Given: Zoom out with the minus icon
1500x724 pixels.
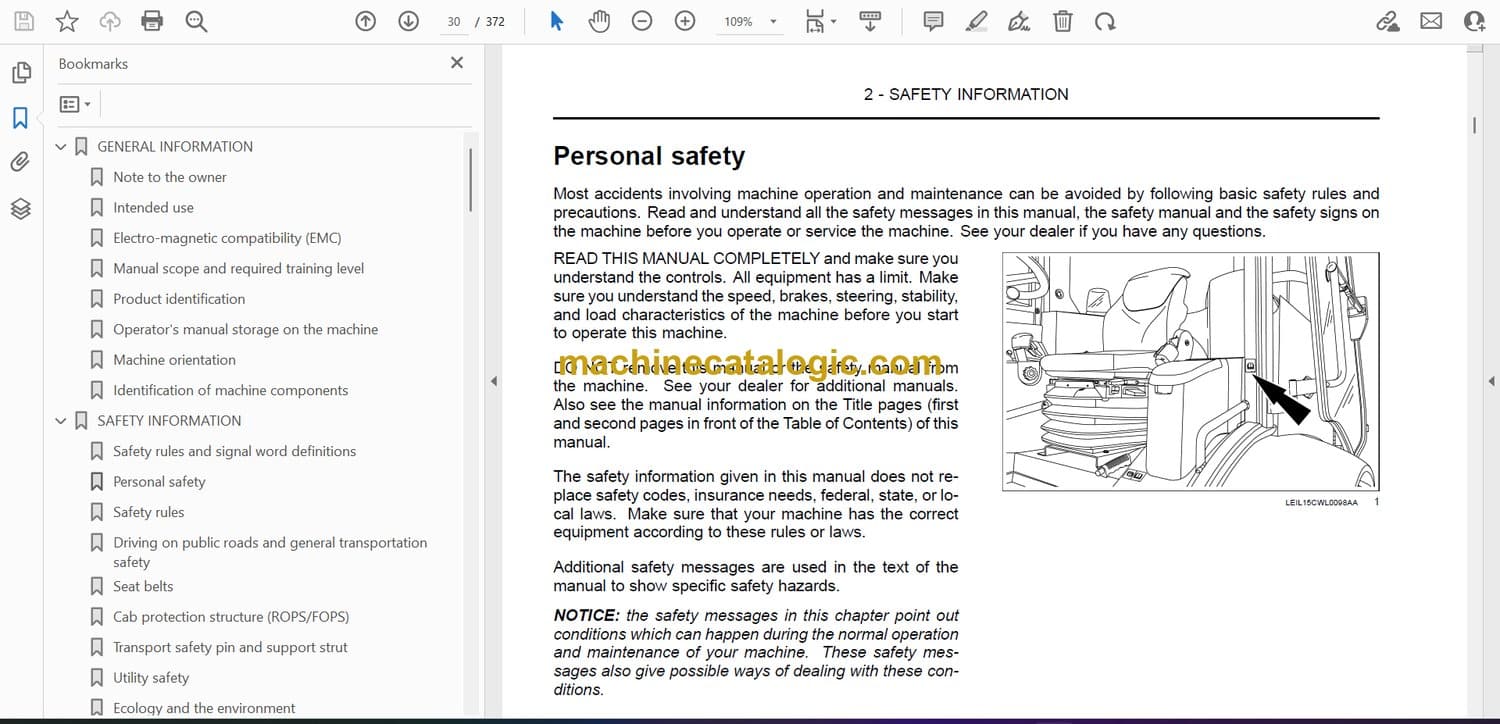Looking at the screenshot, I should click(x=642, y=21).
